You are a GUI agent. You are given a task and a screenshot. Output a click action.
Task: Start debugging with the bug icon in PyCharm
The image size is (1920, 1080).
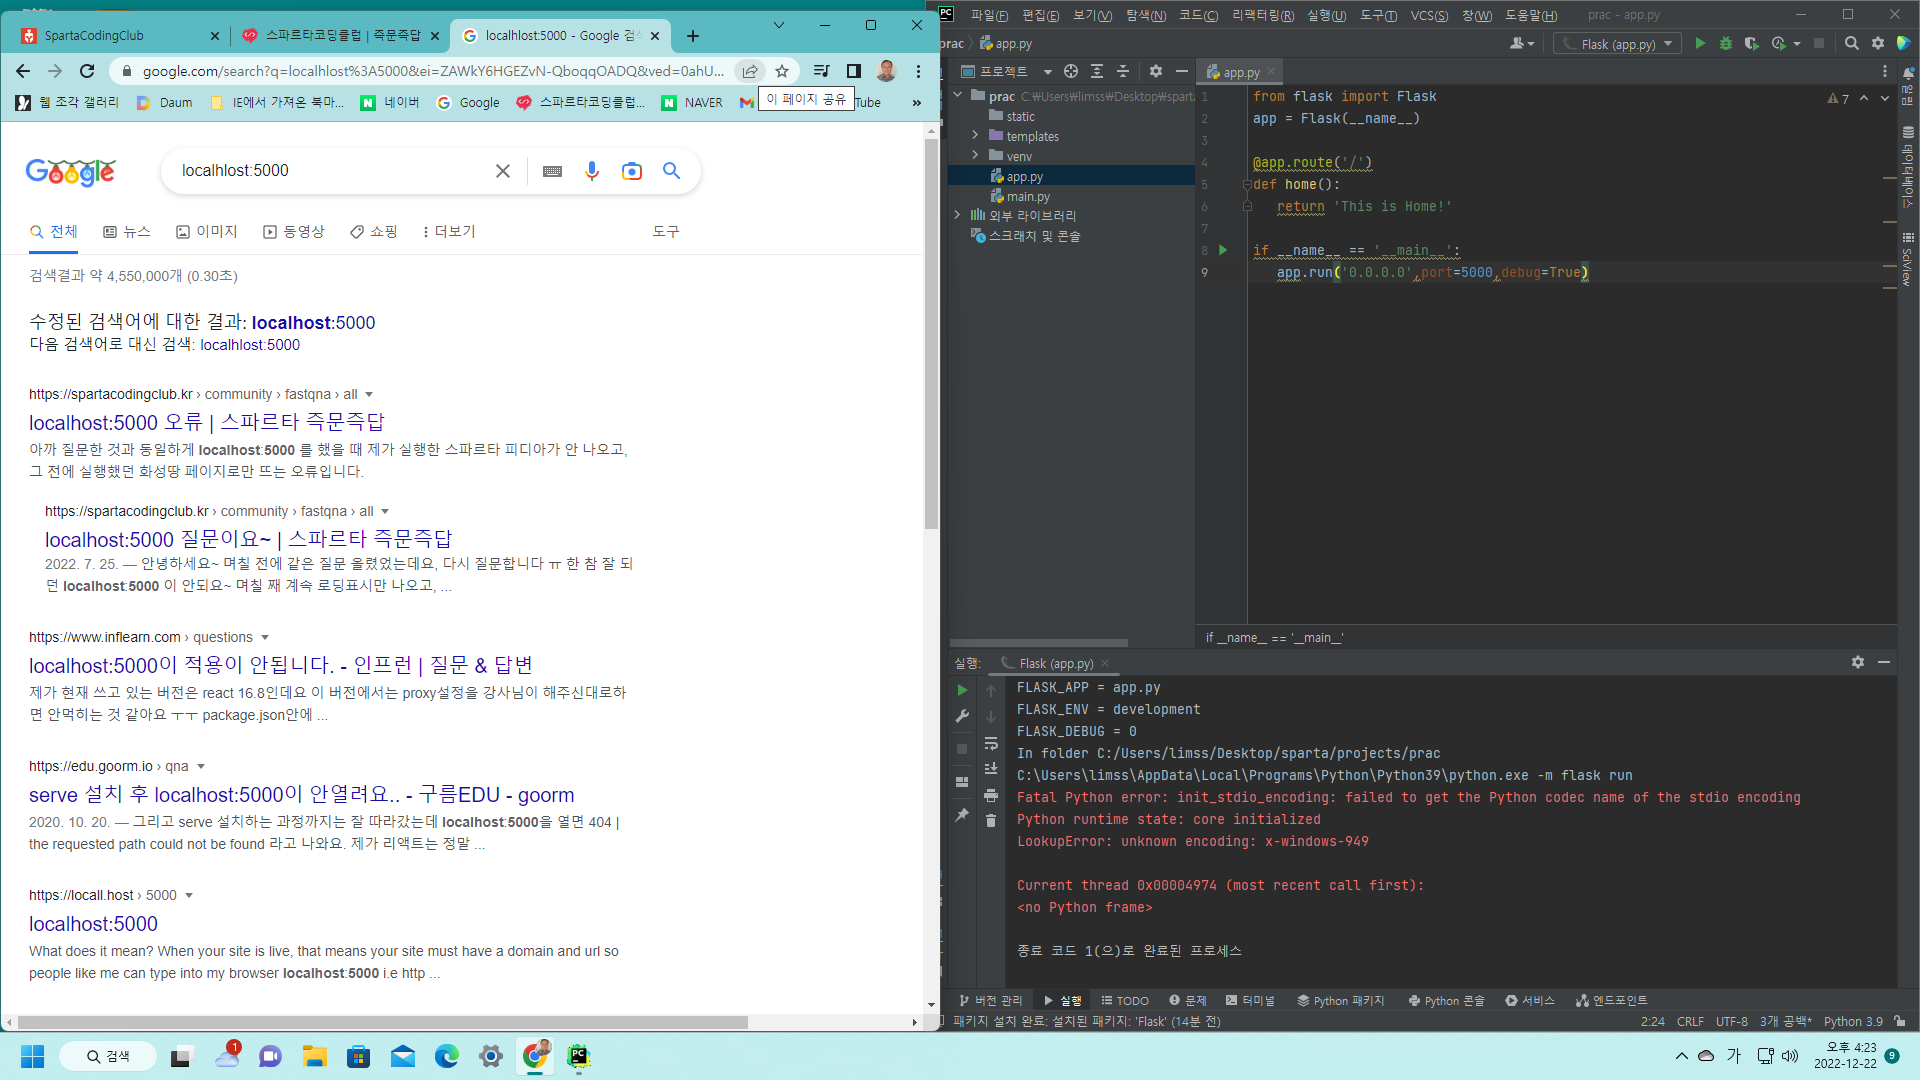click(1726, 44)
